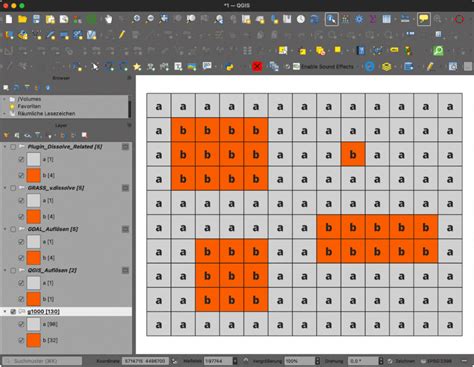Click the filter legend funnel icon in Layer panel
Screen dimensions: 474x367
39,135
